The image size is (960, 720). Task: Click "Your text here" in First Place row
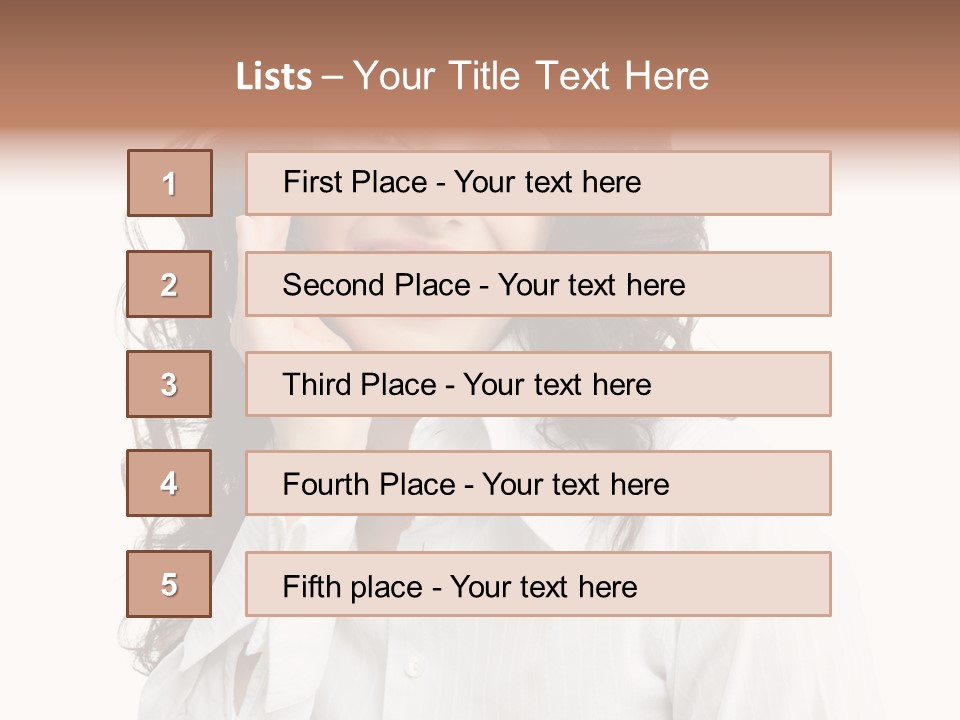(x=547, y=182)
